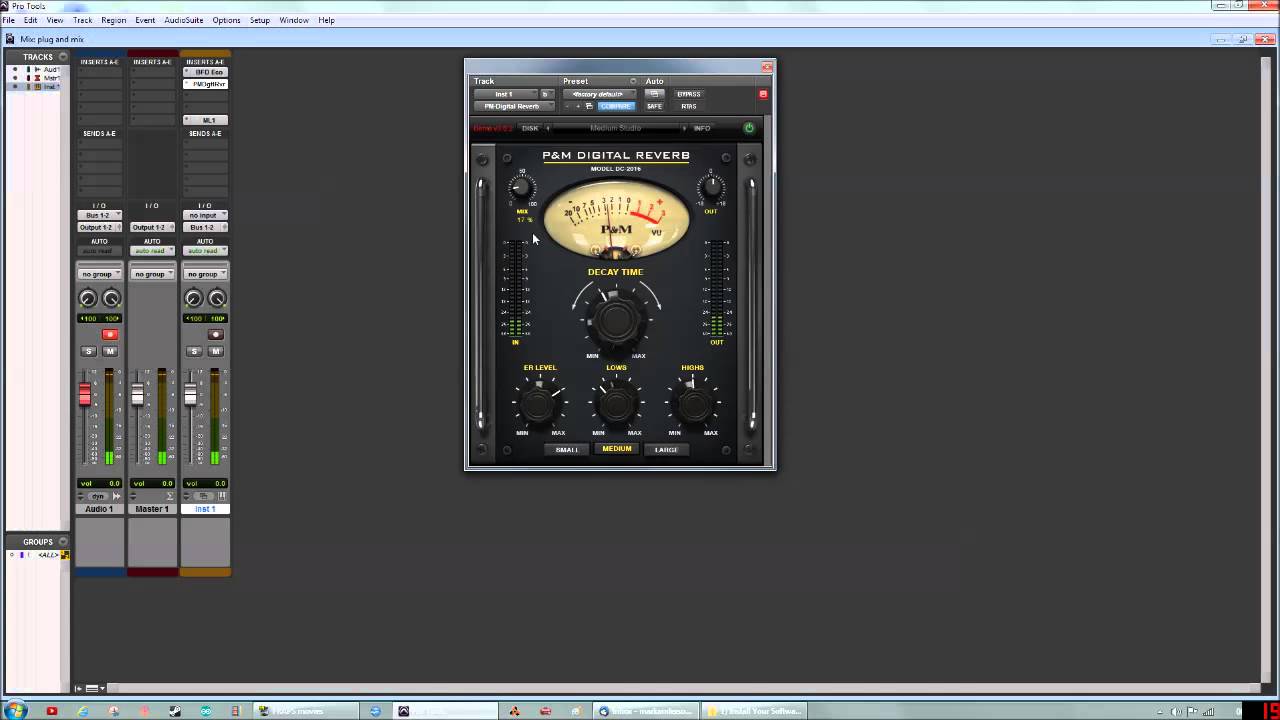
Task: Open the plug-in automation enable dialog icon
Action: [654, 94]
